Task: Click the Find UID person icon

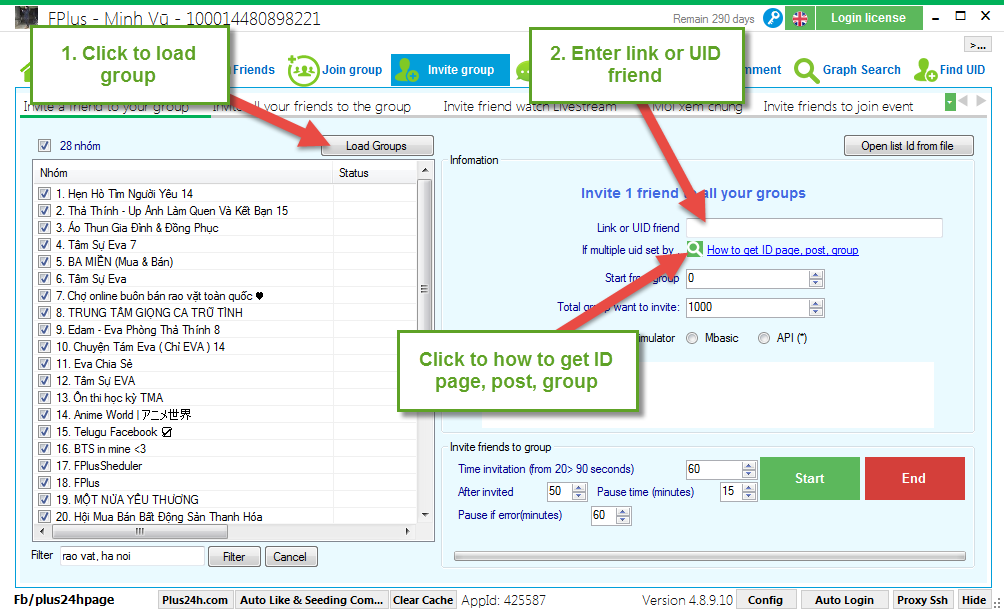Action: tap(925, 70)
